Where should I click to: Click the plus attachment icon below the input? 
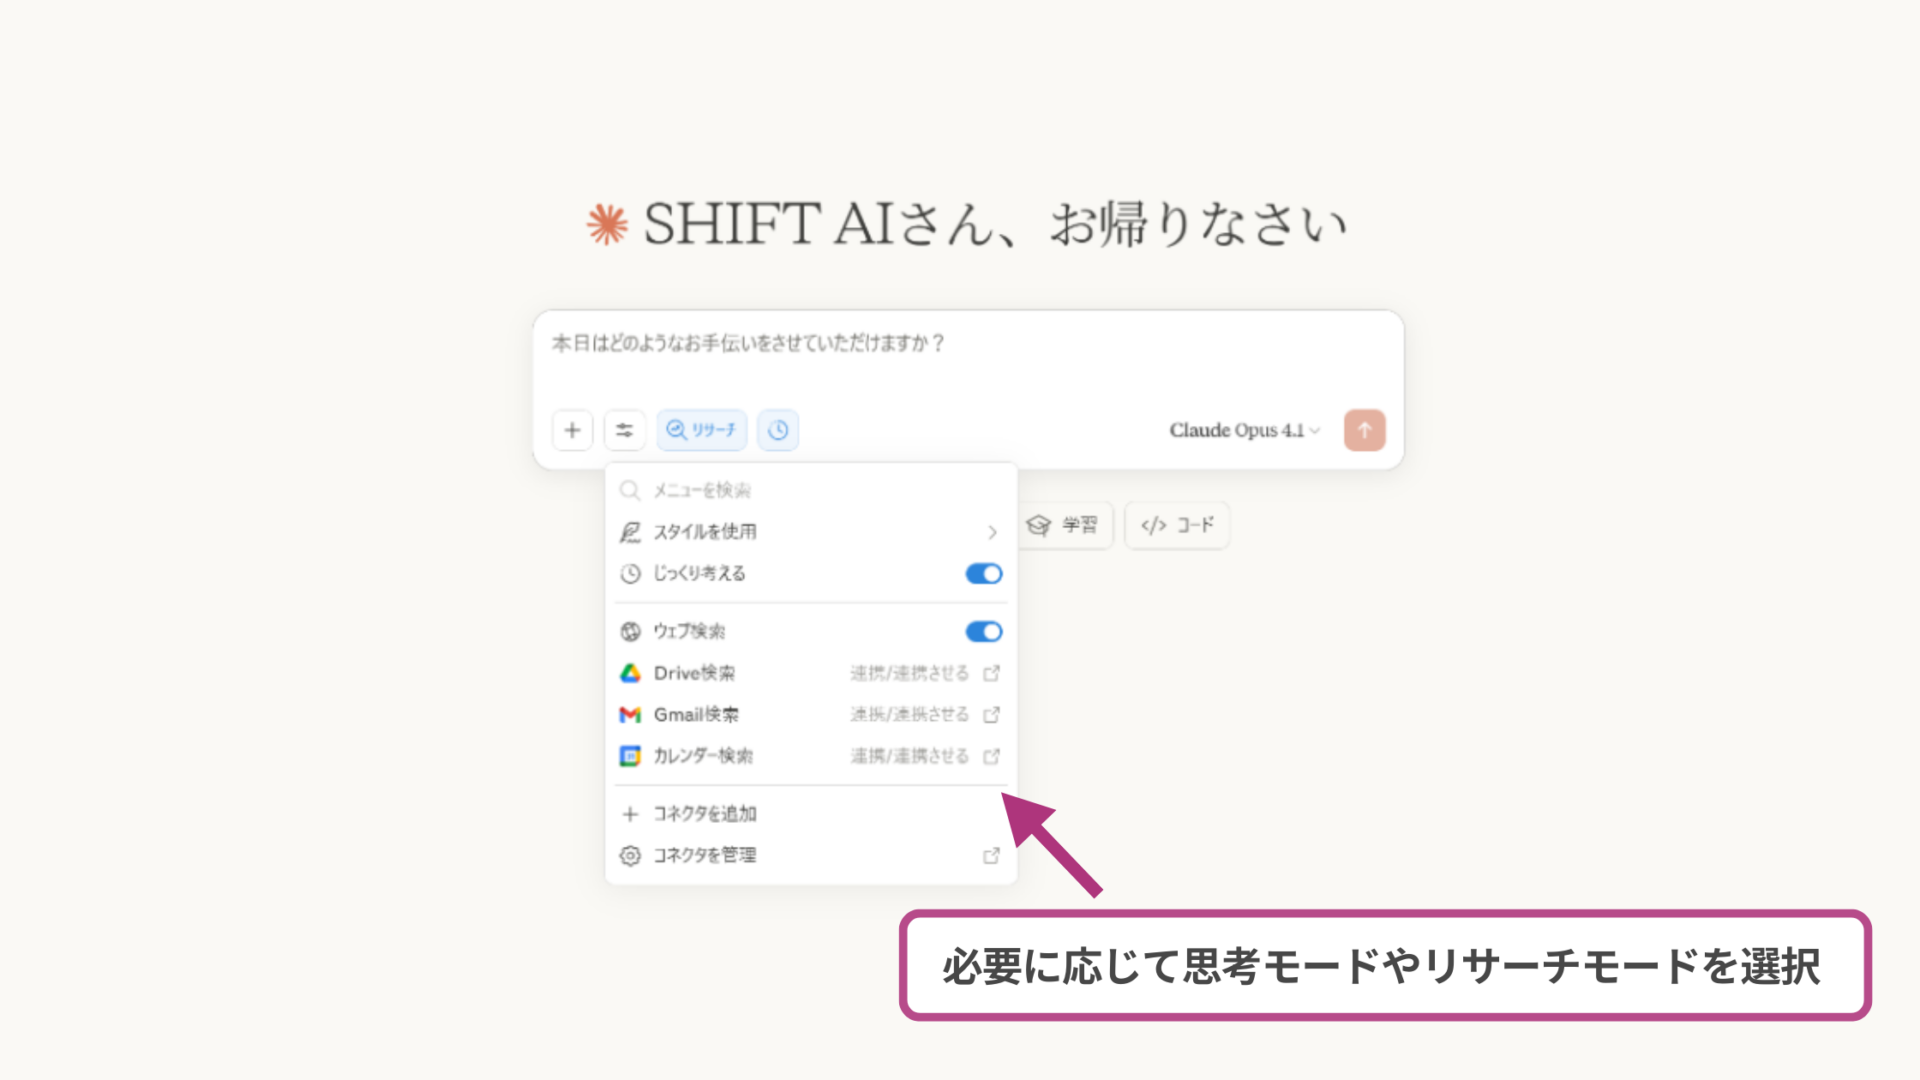coord(572,430)
